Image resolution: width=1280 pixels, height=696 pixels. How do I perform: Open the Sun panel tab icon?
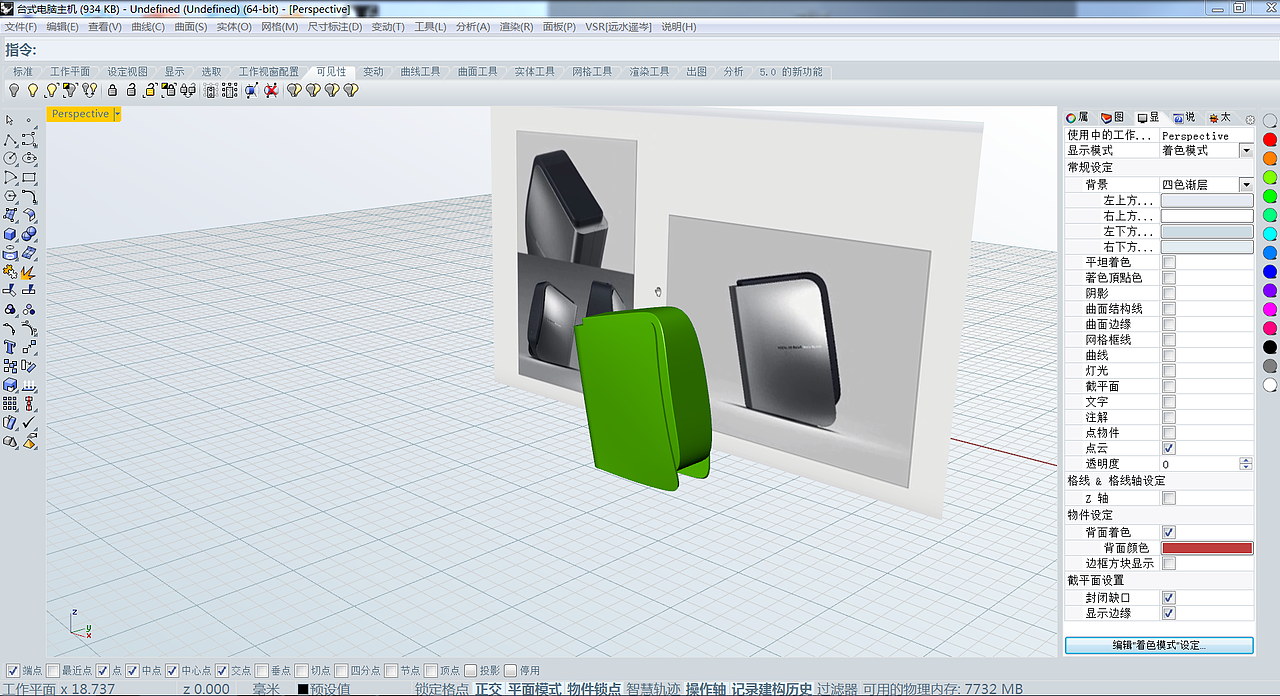pyautogui.click(x=1219, y=118)
